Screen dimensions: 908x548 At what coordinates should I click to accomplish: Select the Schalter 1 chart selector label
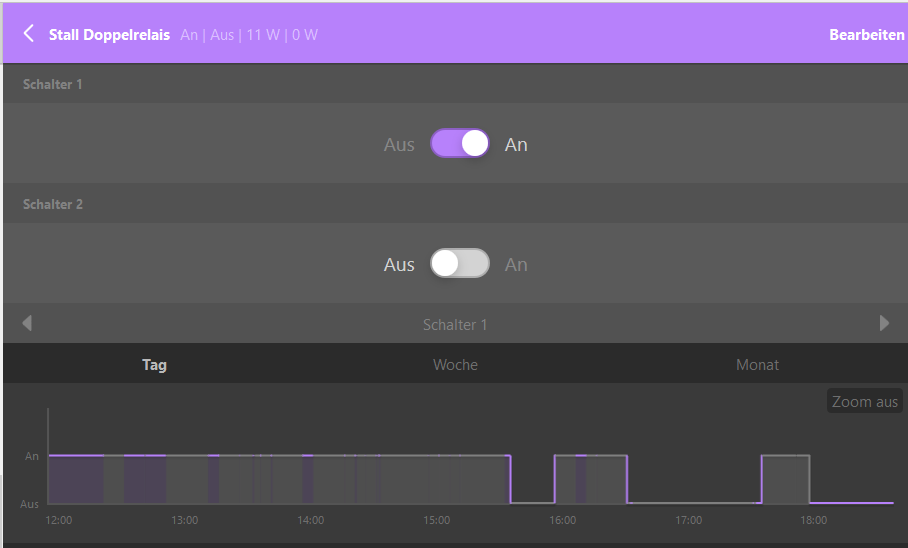point(455,324)
